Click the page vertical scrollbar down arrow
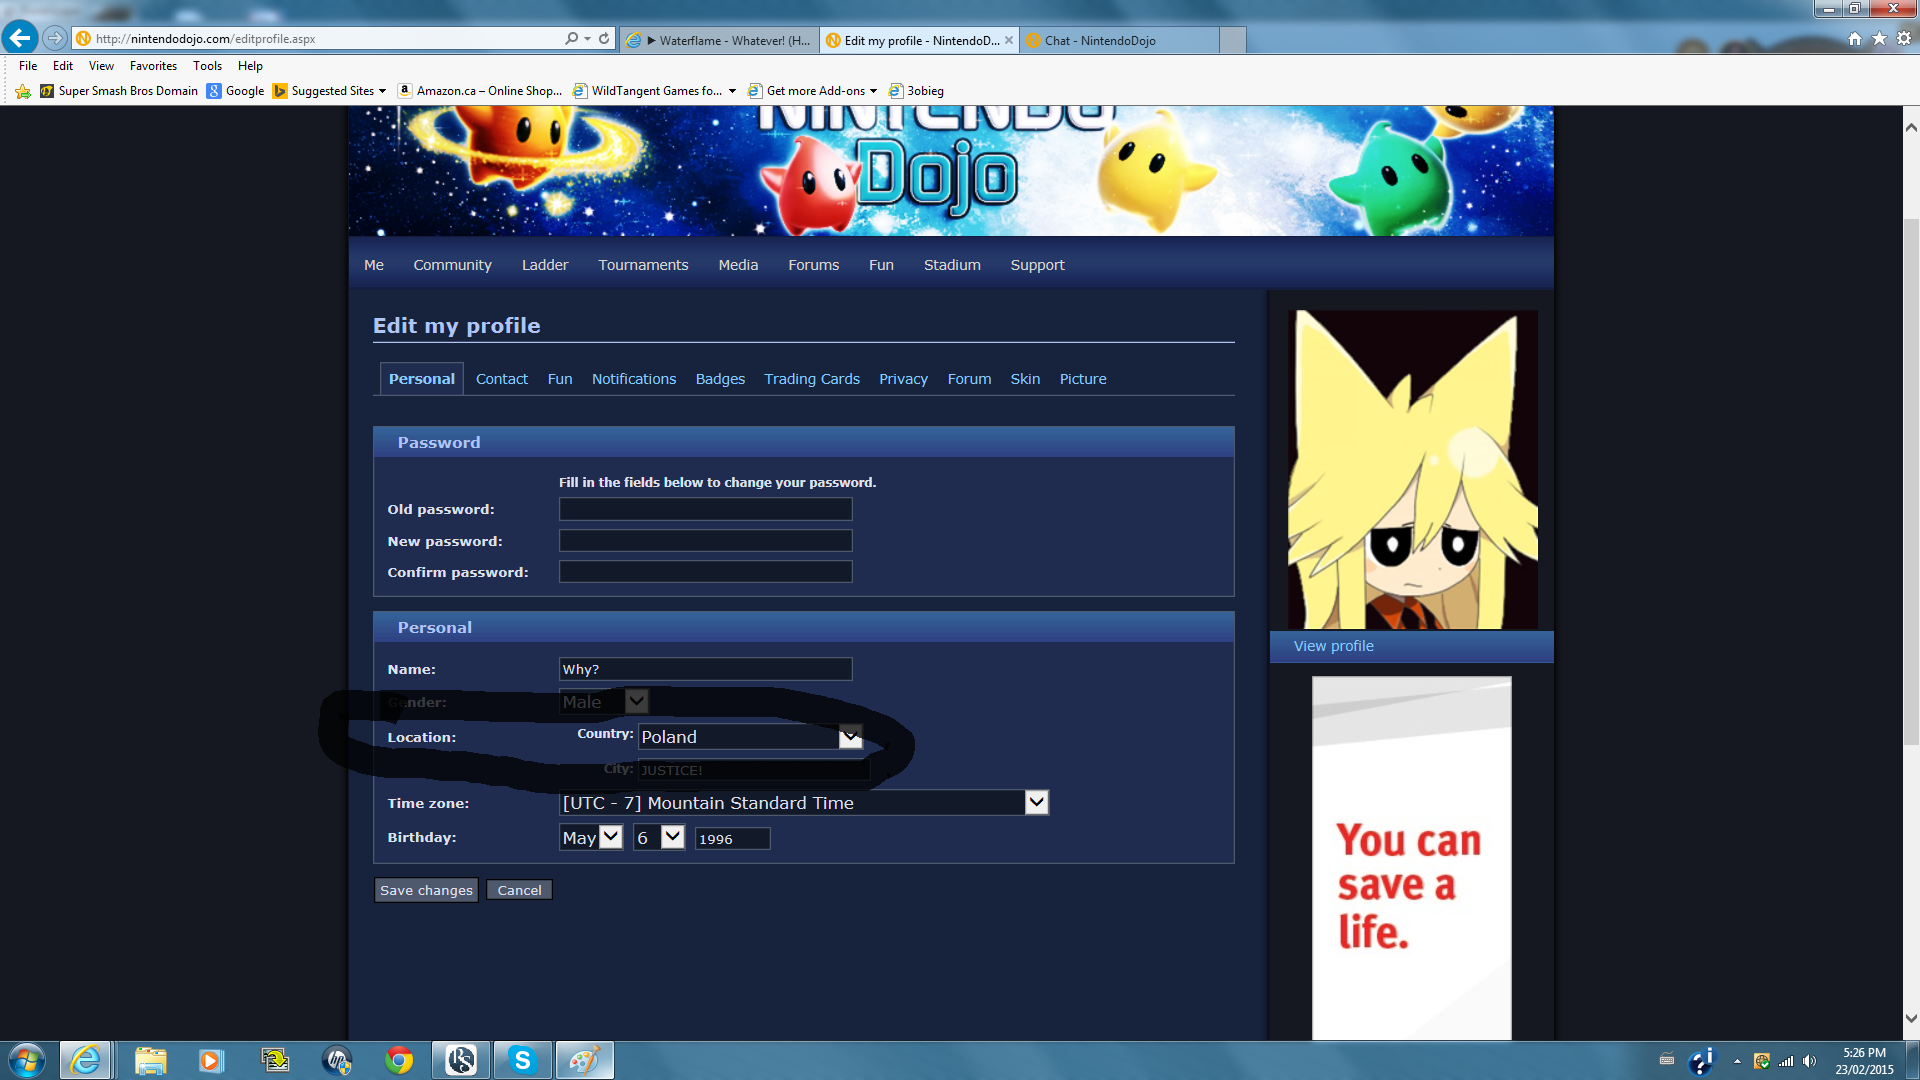 pos(1911,1019)
